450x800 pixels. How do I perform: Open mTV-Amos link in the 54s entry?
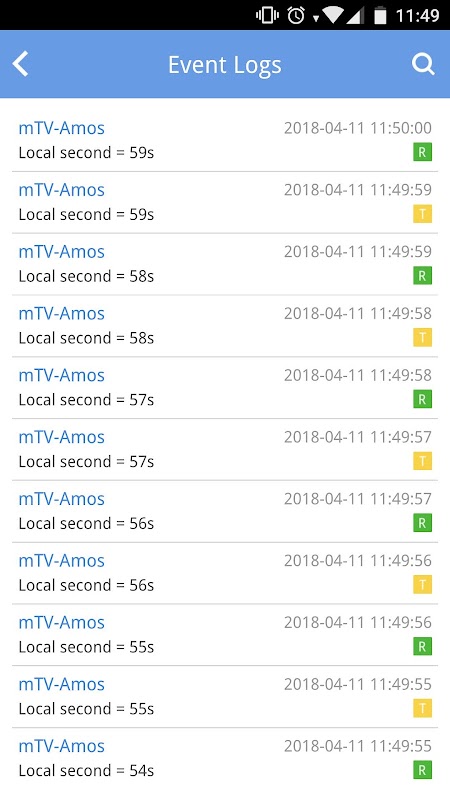click(x=61, y=746)
